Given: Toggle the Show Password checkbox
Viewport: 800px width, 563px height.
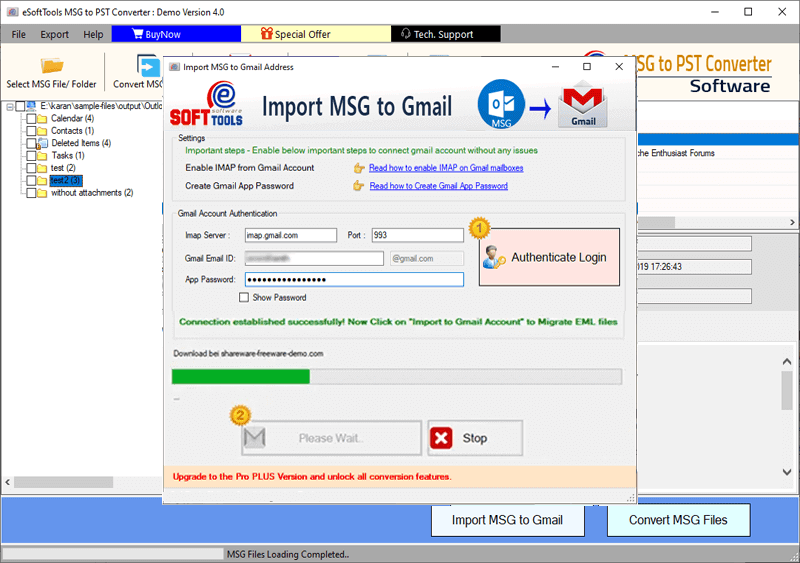Looking at the screenshot, I should pos(244,298).
